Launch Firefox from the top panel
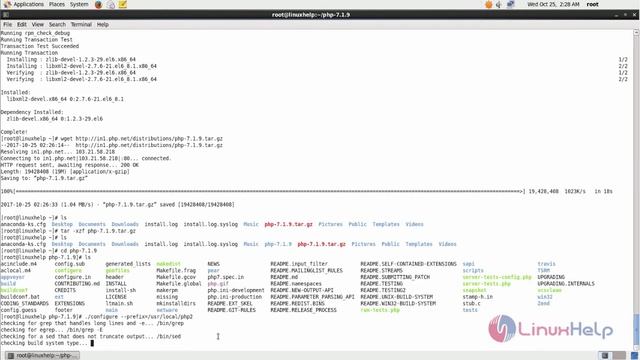 pos(98,4)
